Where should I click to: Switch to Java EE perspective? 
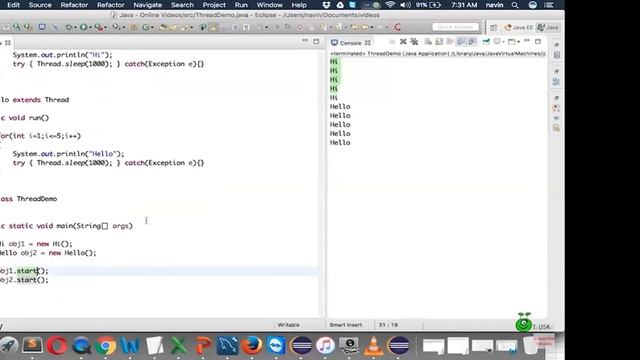pos(519,27)
